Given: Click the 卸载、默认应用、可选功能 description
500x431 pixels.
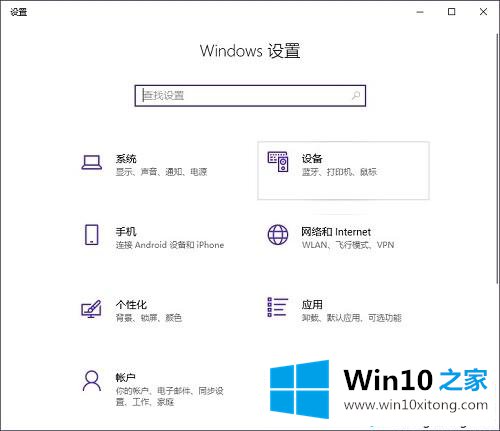Looking at the screenshot, I should [x=352, y=318].
